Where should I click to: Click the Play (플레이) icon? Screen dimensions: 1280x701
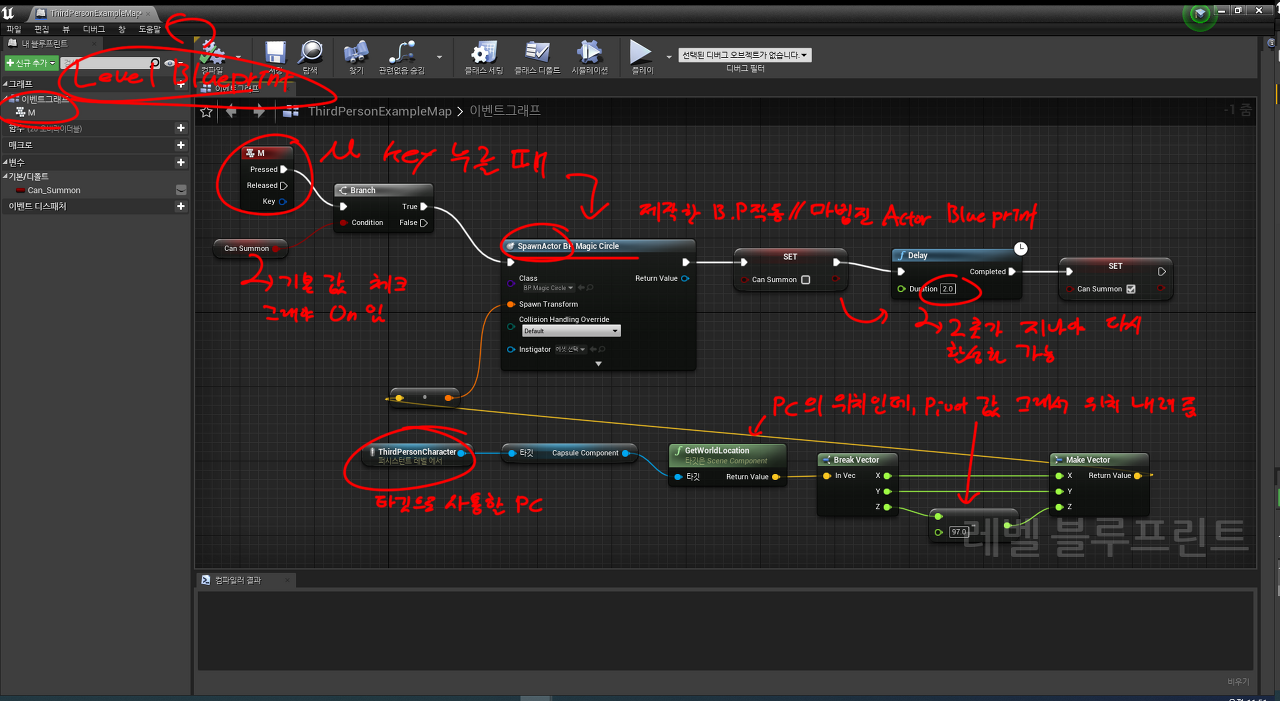pos(640,52)
